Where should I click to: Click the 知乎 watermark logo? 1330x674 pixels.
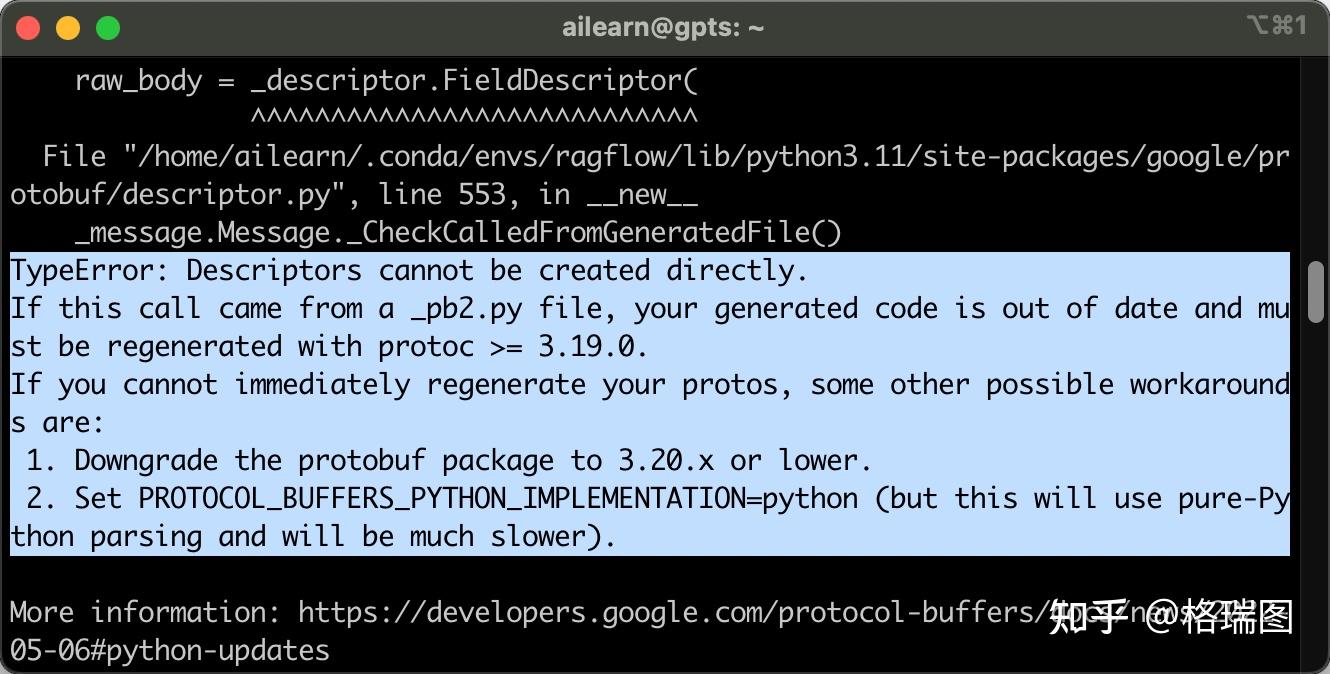click(x=1088, y=617)
